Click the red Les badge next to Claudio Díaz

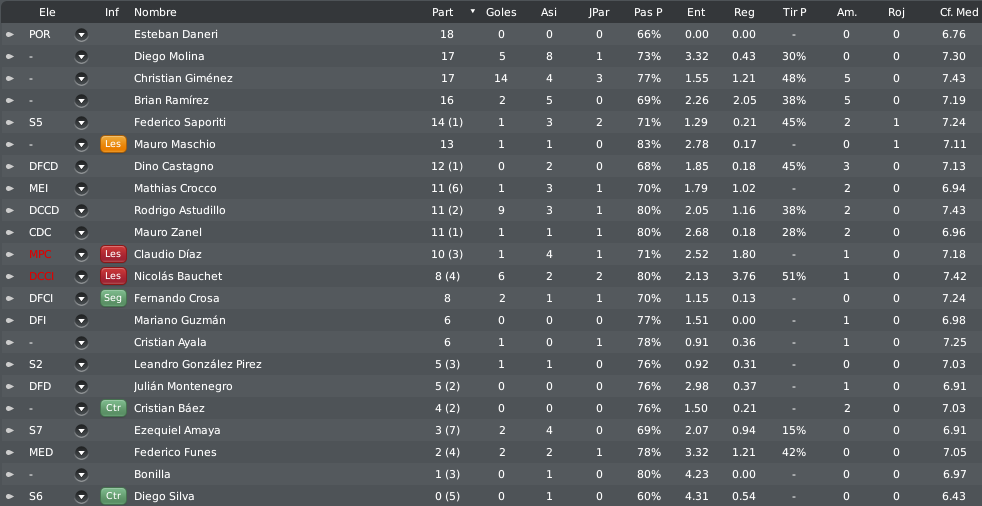coord(113,254)
